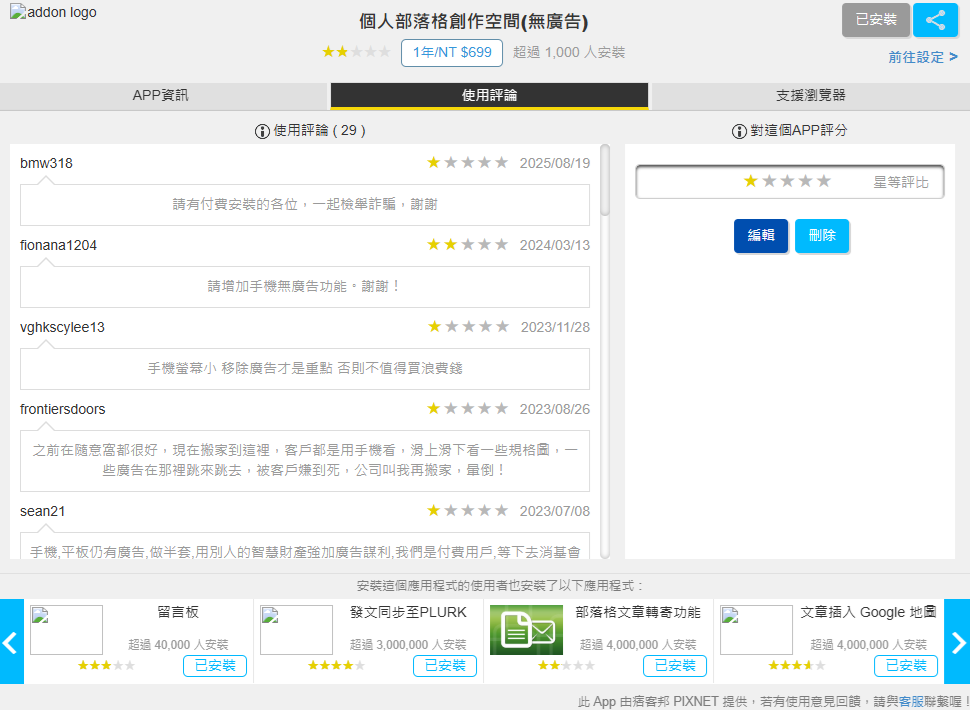Click reviewer name vghkscylee13
970x710 pixels.
pos(62,327)
